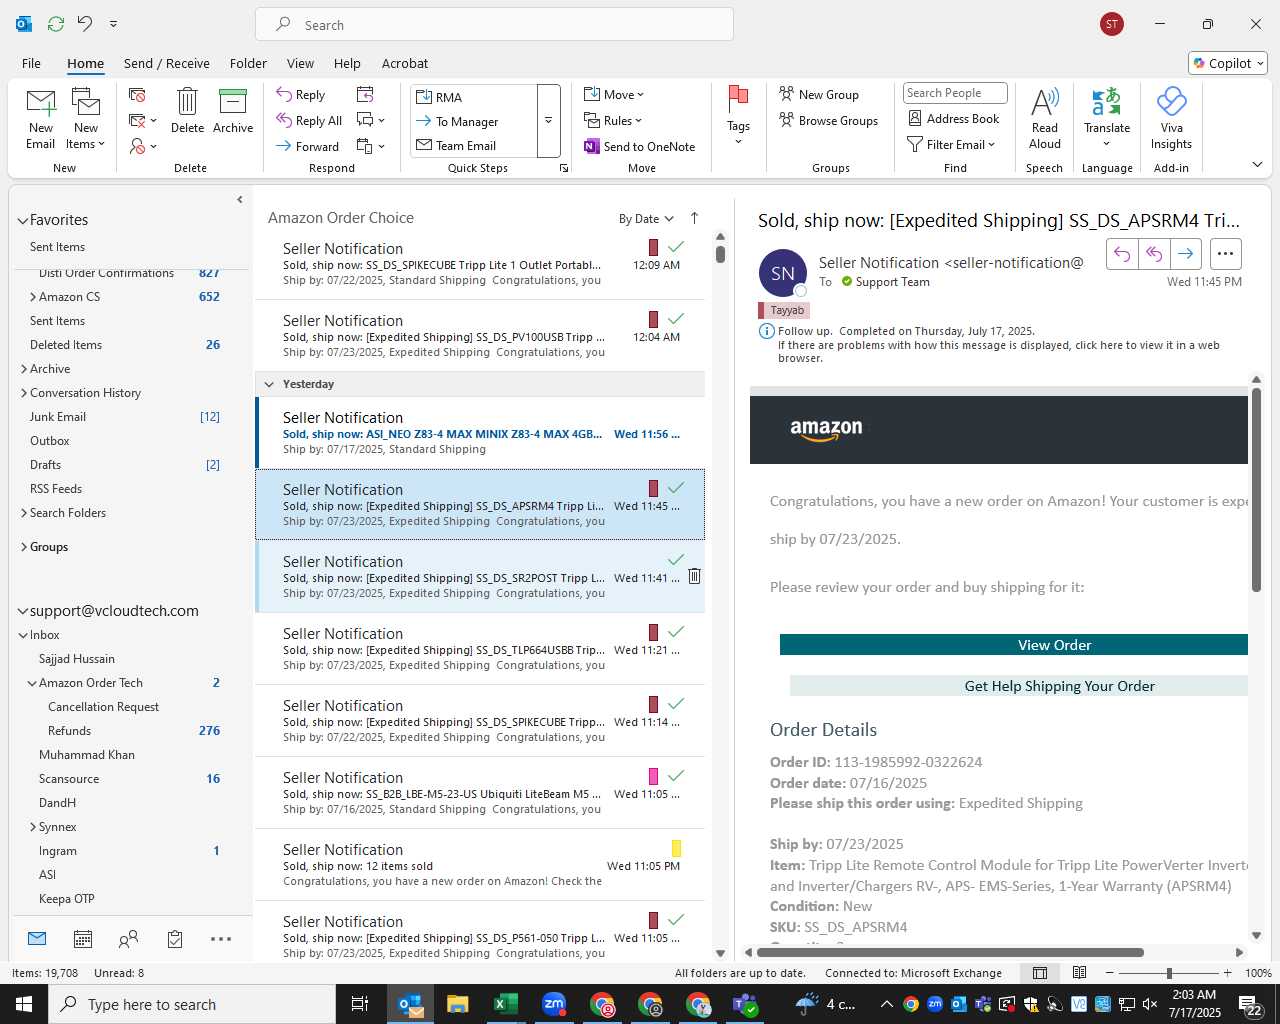Click the Search People field

955,93
